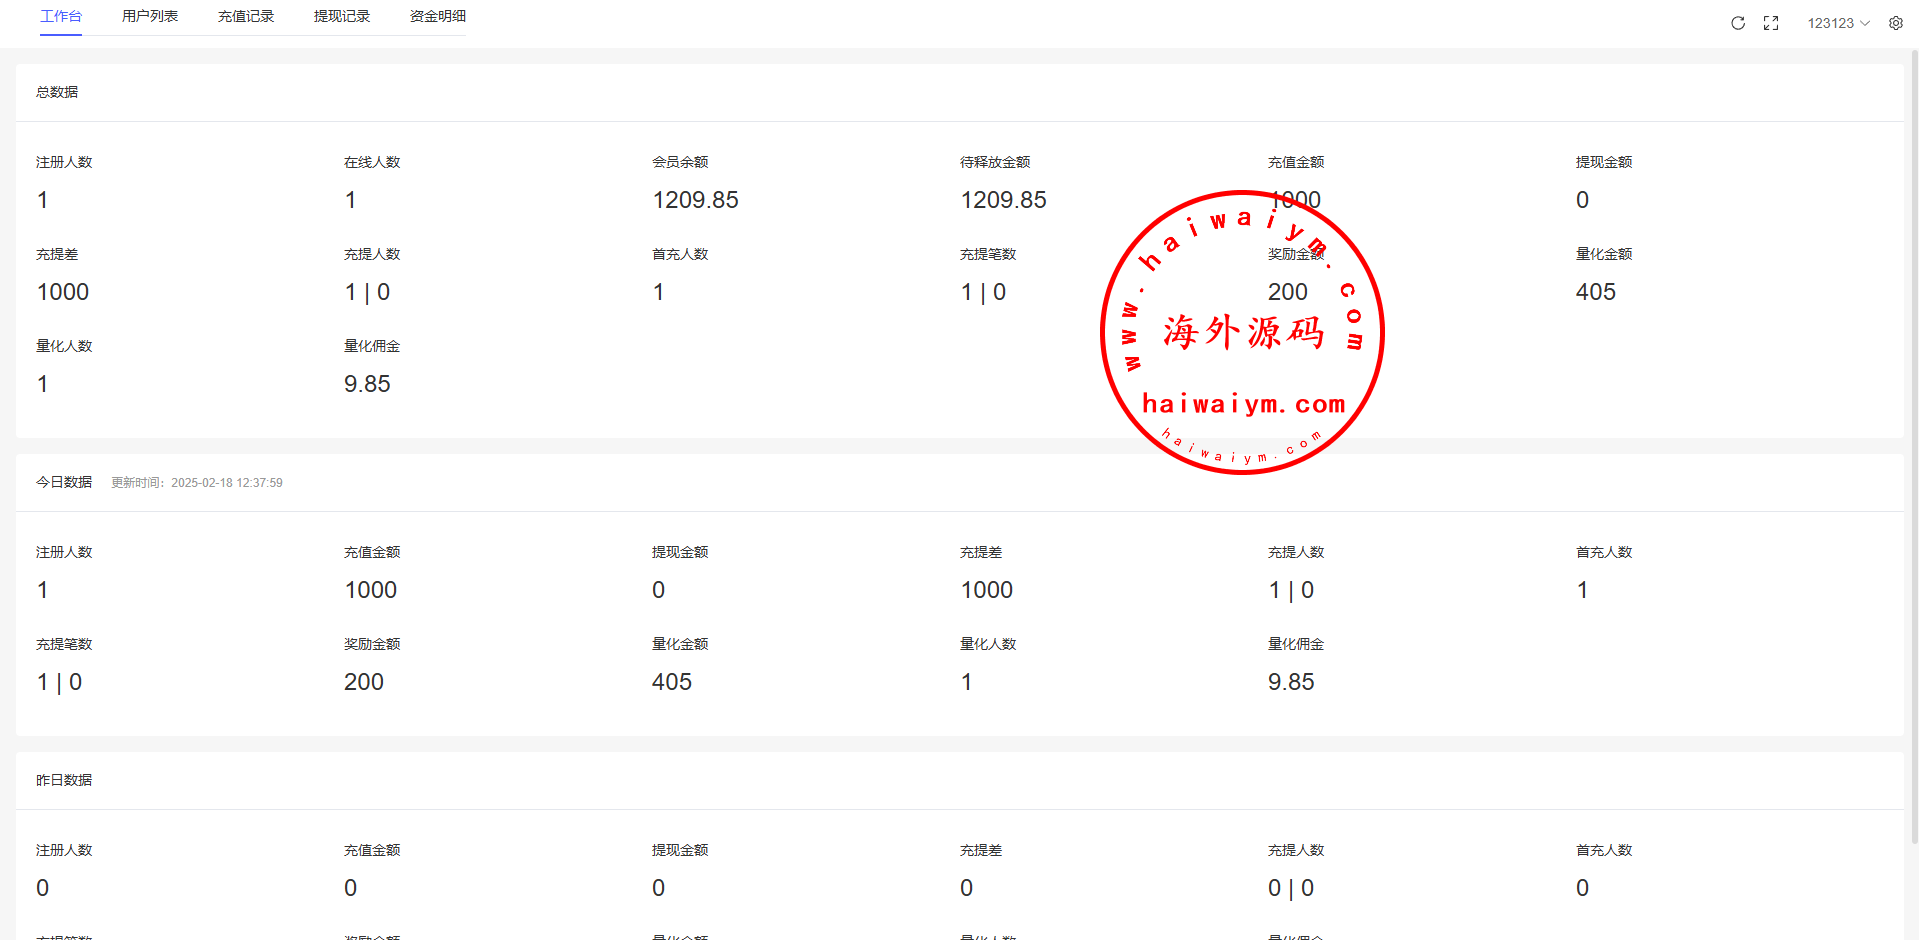Select the 提现记录 tab
1919x940 pixels.
click(342, 17)
